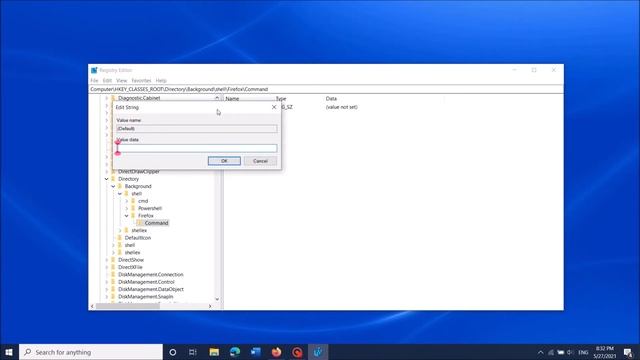Click Cancel in the Edit String dialog

click(x=260, y=161)
